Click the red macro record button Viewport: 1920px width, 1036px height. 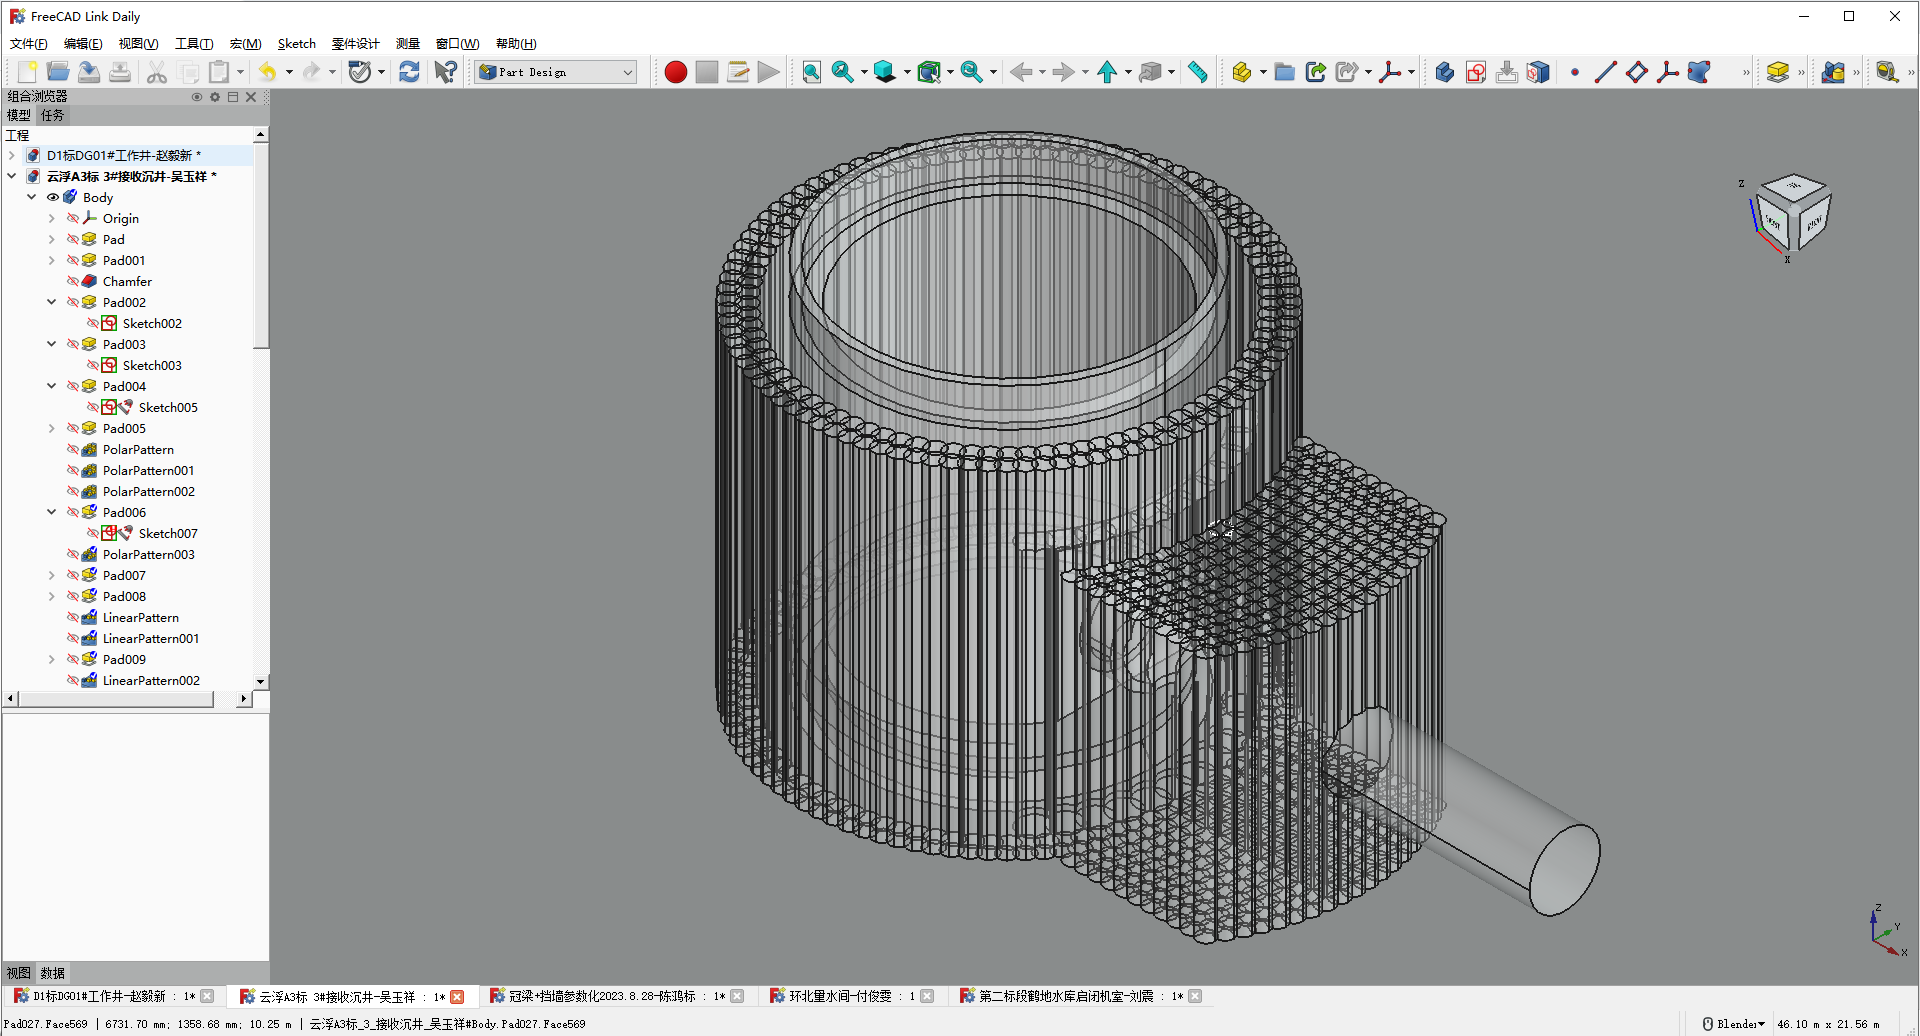pos(675,72)
